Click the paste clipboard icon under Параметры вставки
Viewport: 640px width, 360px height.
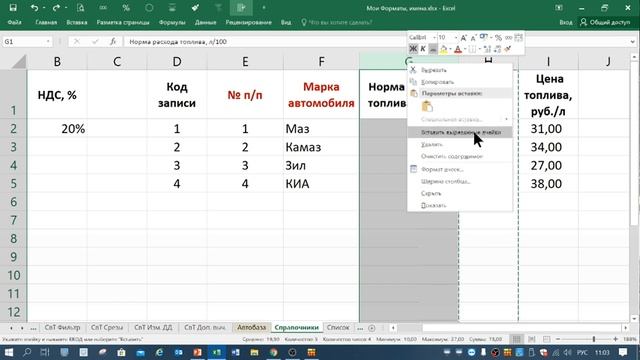coord(427,107)
